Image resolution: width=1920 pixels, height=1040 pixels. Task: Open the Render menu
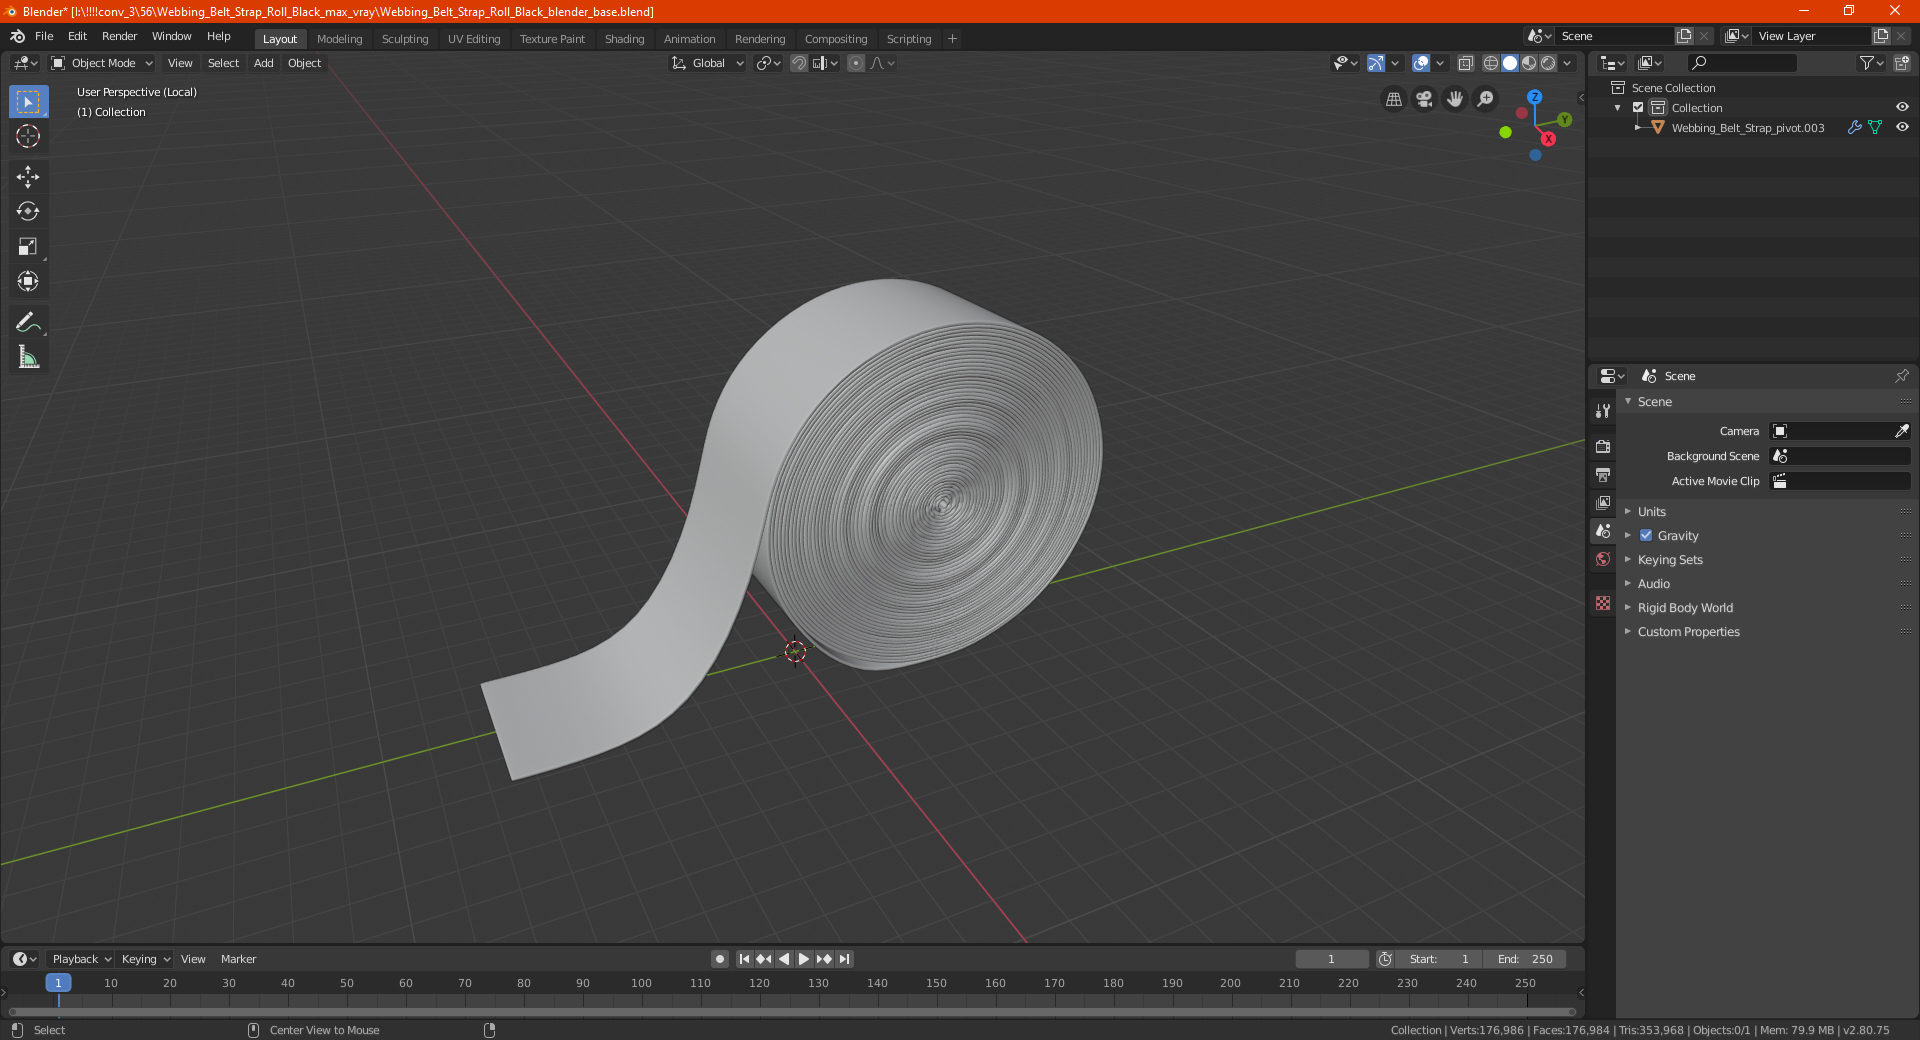(119, 36)
